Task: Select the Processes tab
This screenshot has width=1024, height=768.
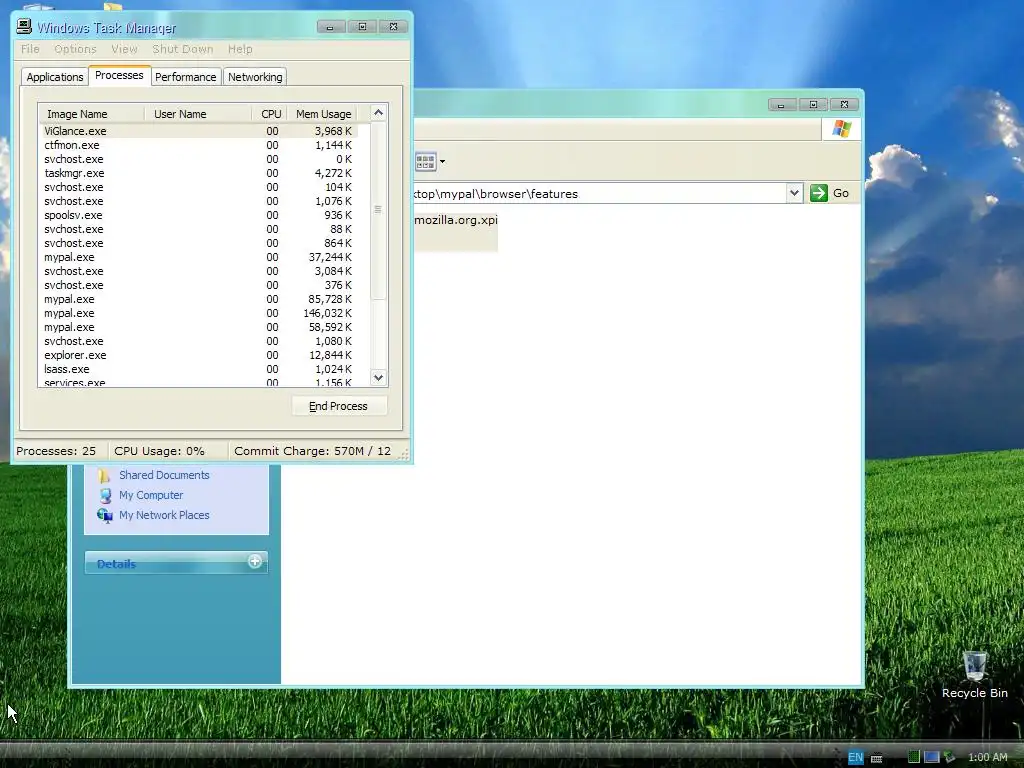Action: [119, 75]
